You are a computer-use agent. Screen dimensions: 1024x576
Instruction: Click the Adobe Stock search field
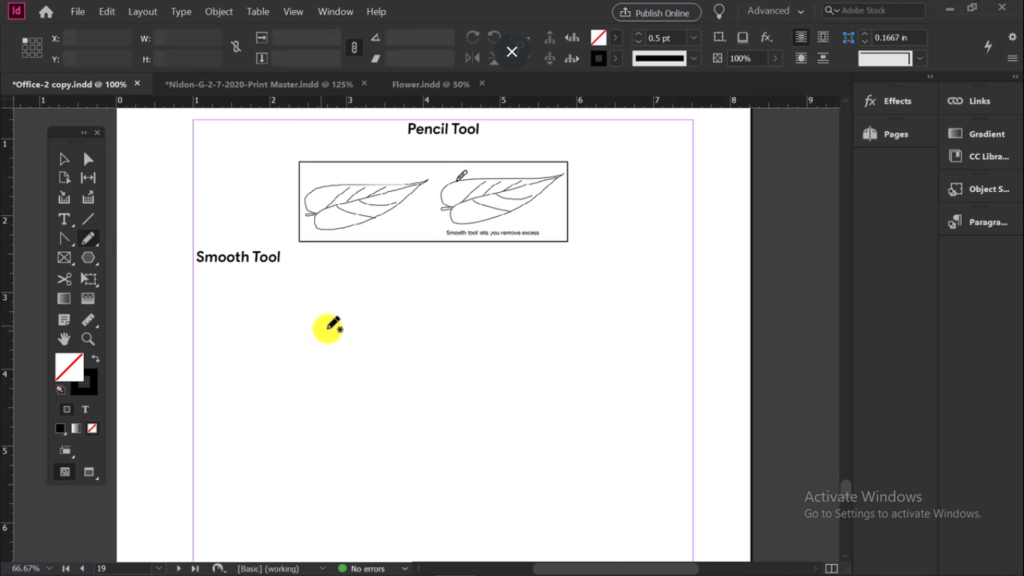[874, 10]
